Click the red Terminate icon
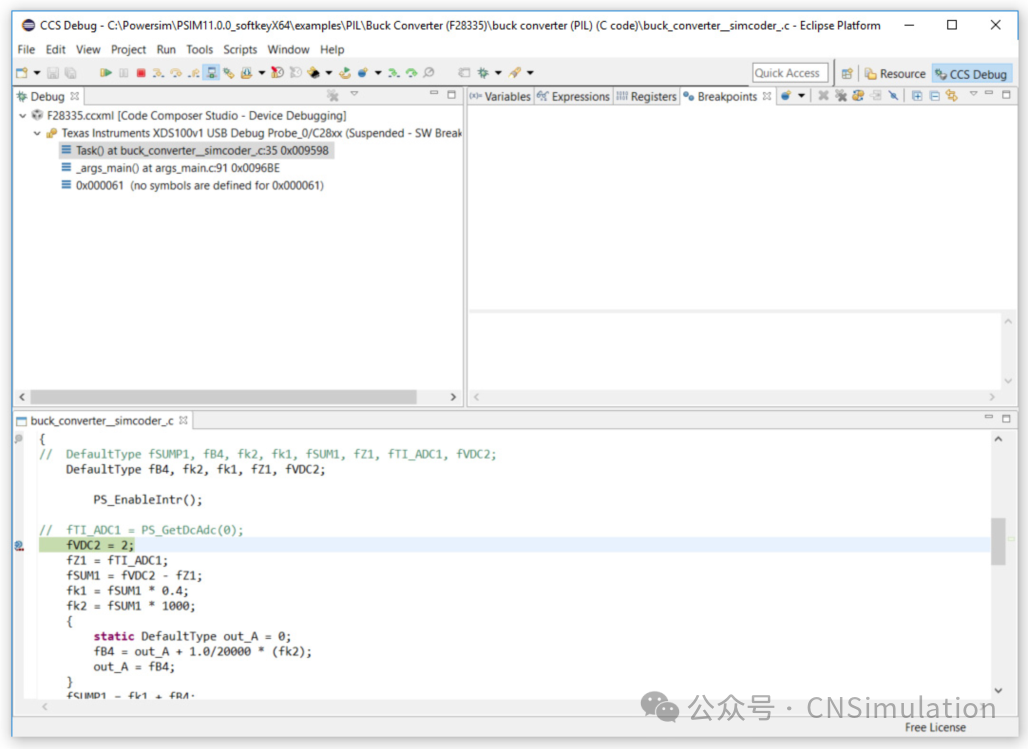 pyautogui.click(x=142, y=72)
